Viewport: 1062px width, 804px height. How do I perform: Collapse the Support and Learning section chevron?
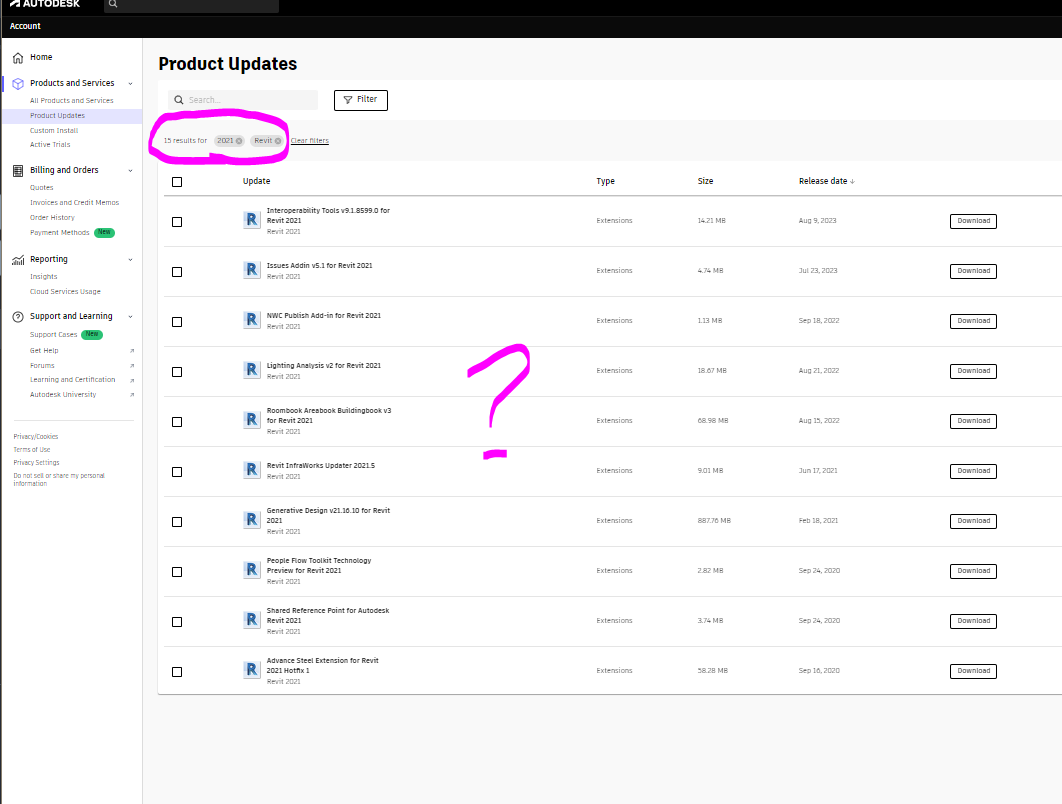click(130, 317)
